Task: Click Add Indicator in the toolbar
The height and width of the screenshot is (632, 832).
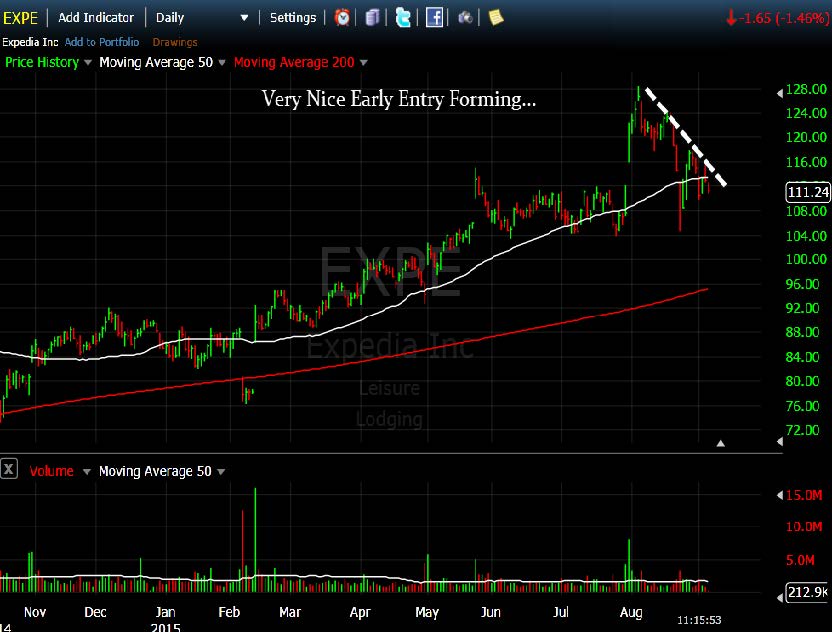Action: 96,18
